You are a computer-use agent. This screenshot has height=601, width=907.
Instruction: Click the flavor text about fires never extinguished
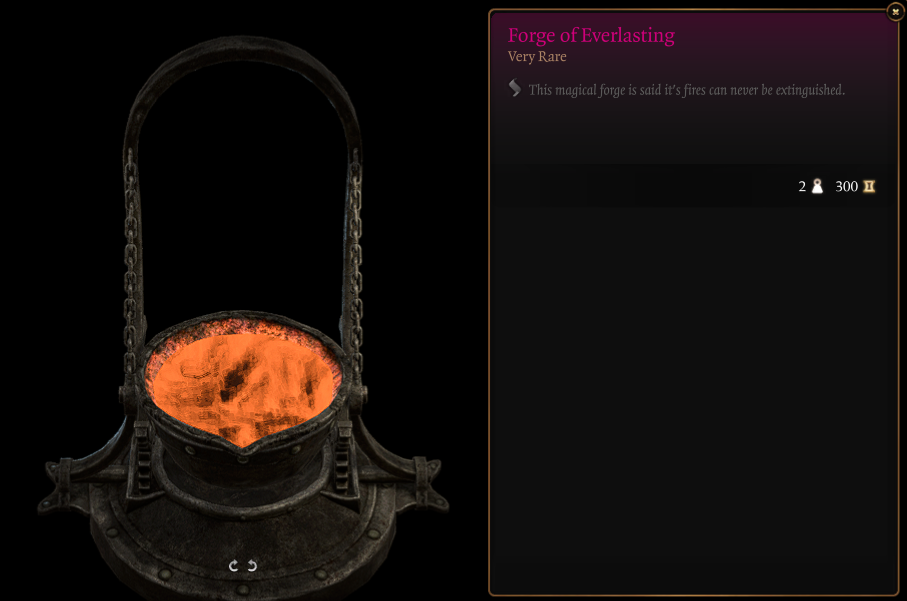(x=687, y=90)
